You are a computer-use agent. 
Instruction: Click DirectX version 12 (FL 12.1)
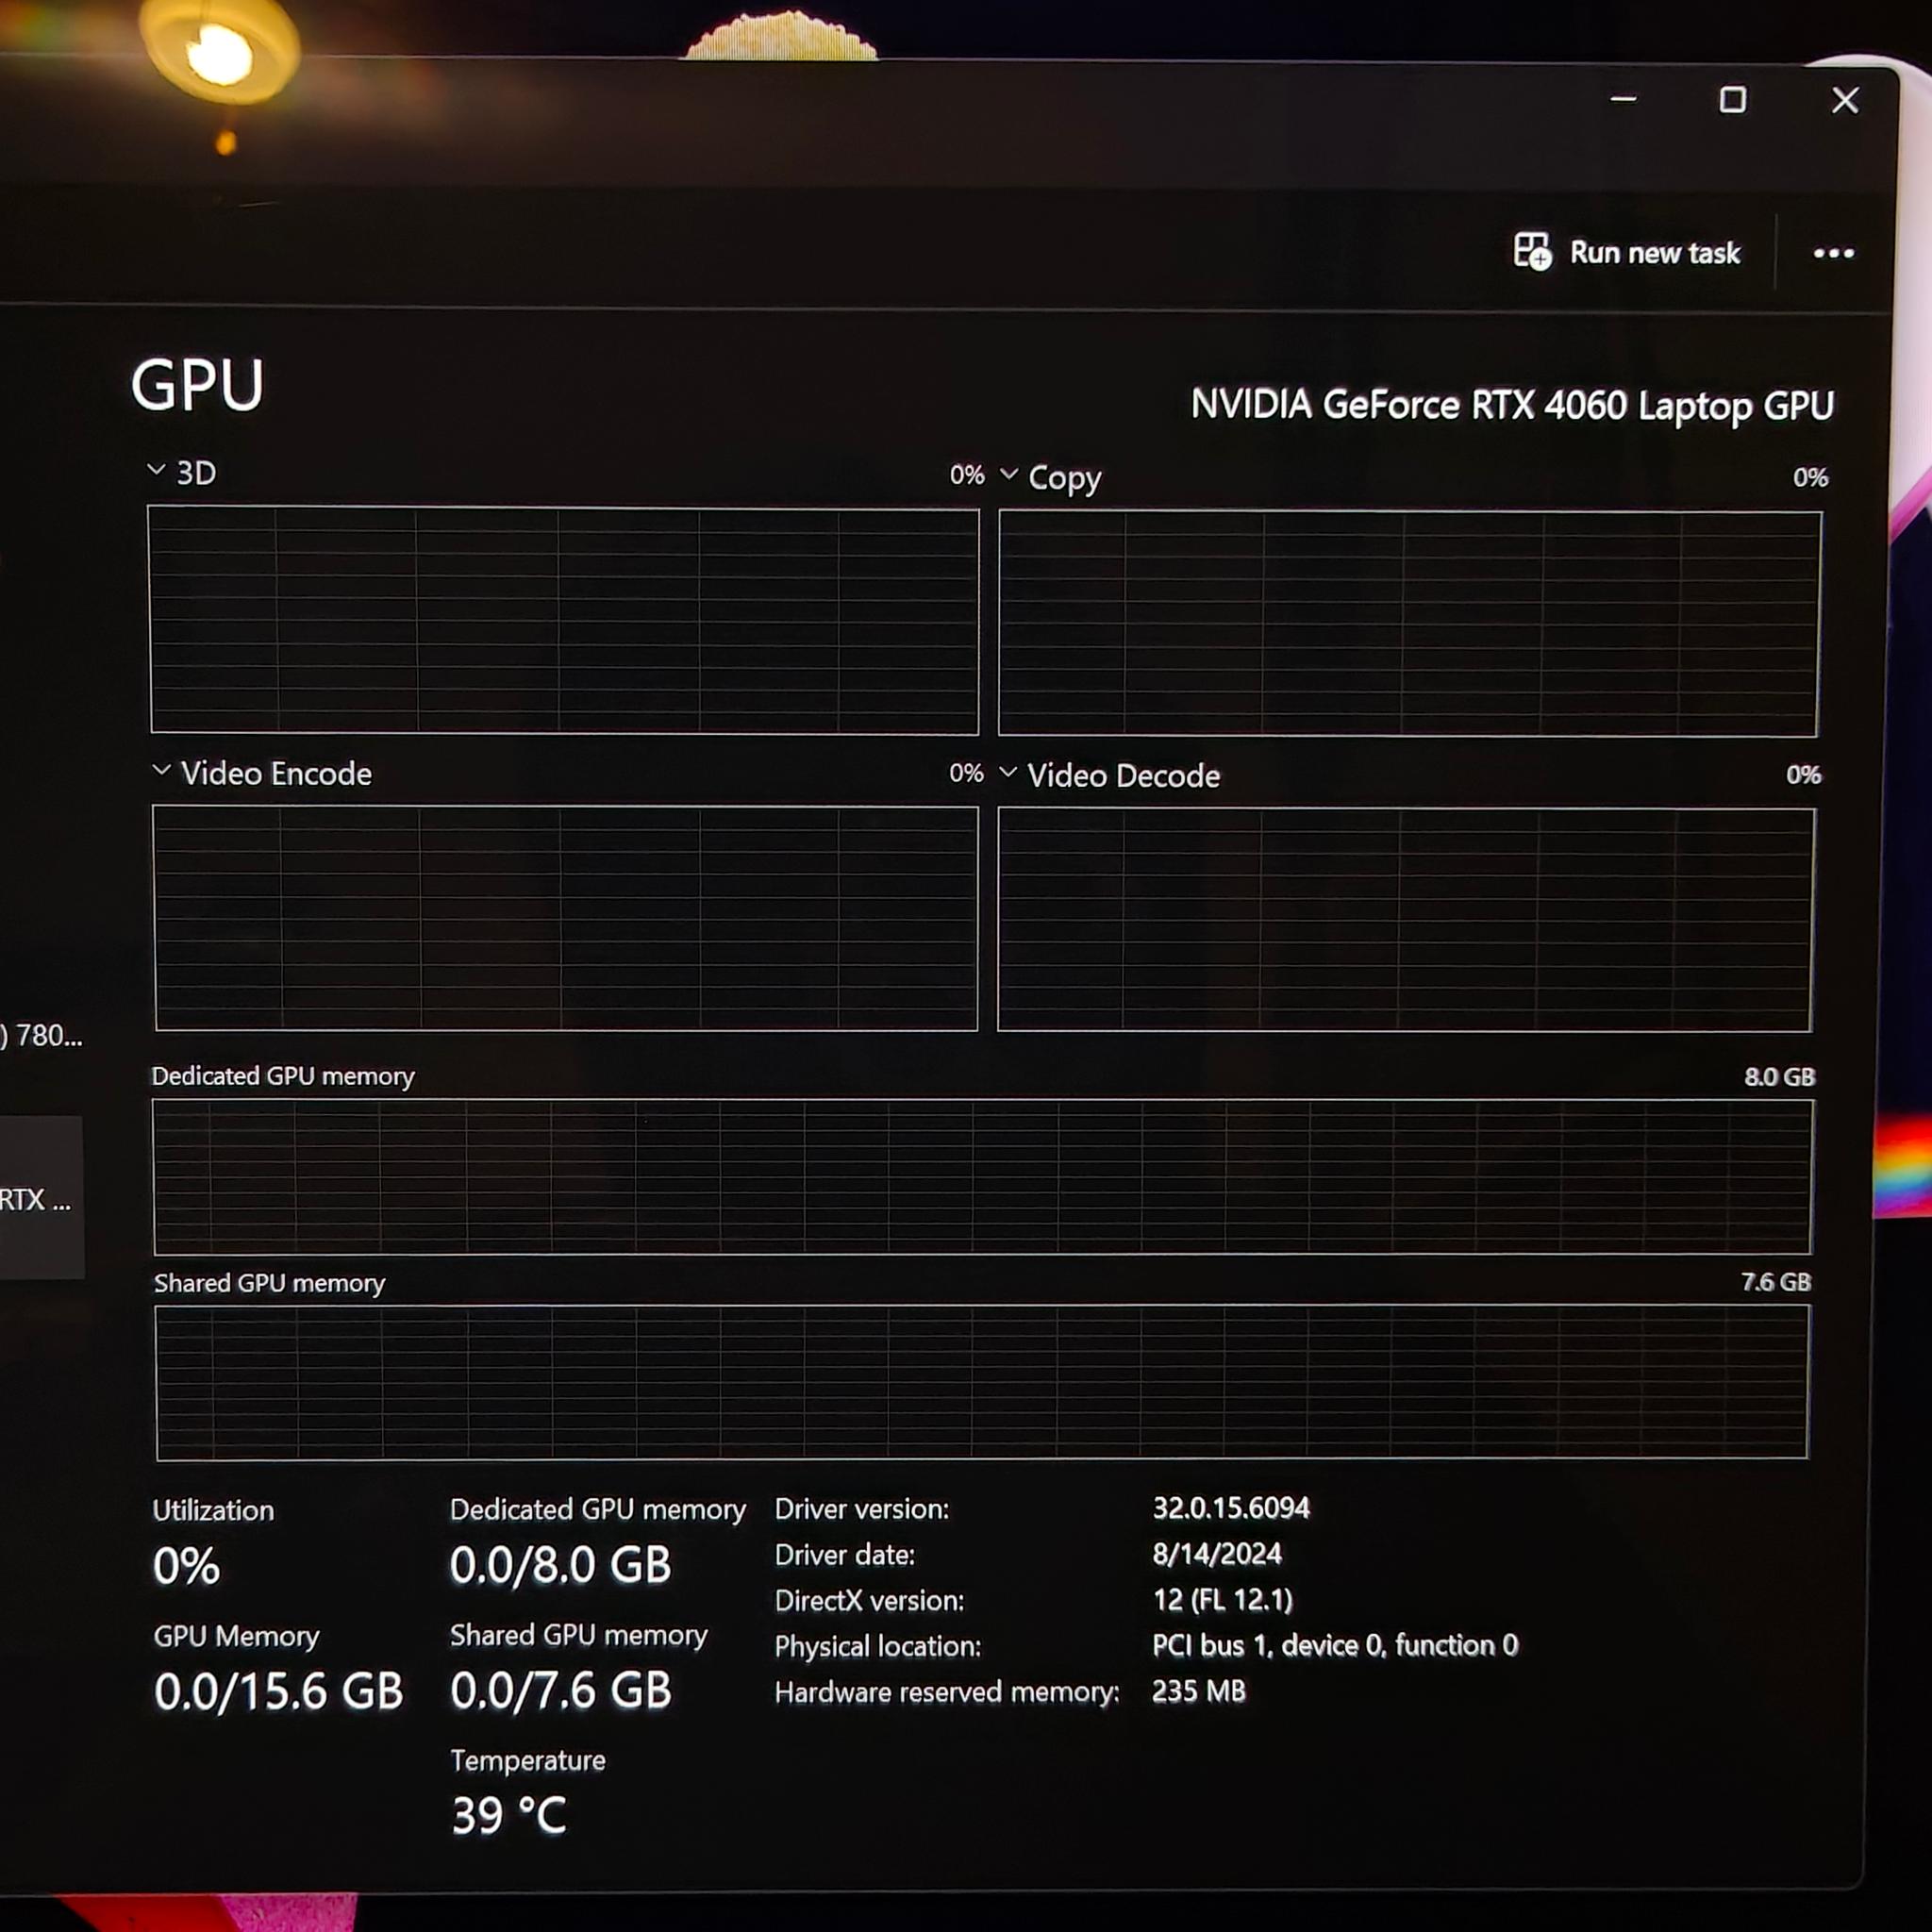tap(1222, 1600)
